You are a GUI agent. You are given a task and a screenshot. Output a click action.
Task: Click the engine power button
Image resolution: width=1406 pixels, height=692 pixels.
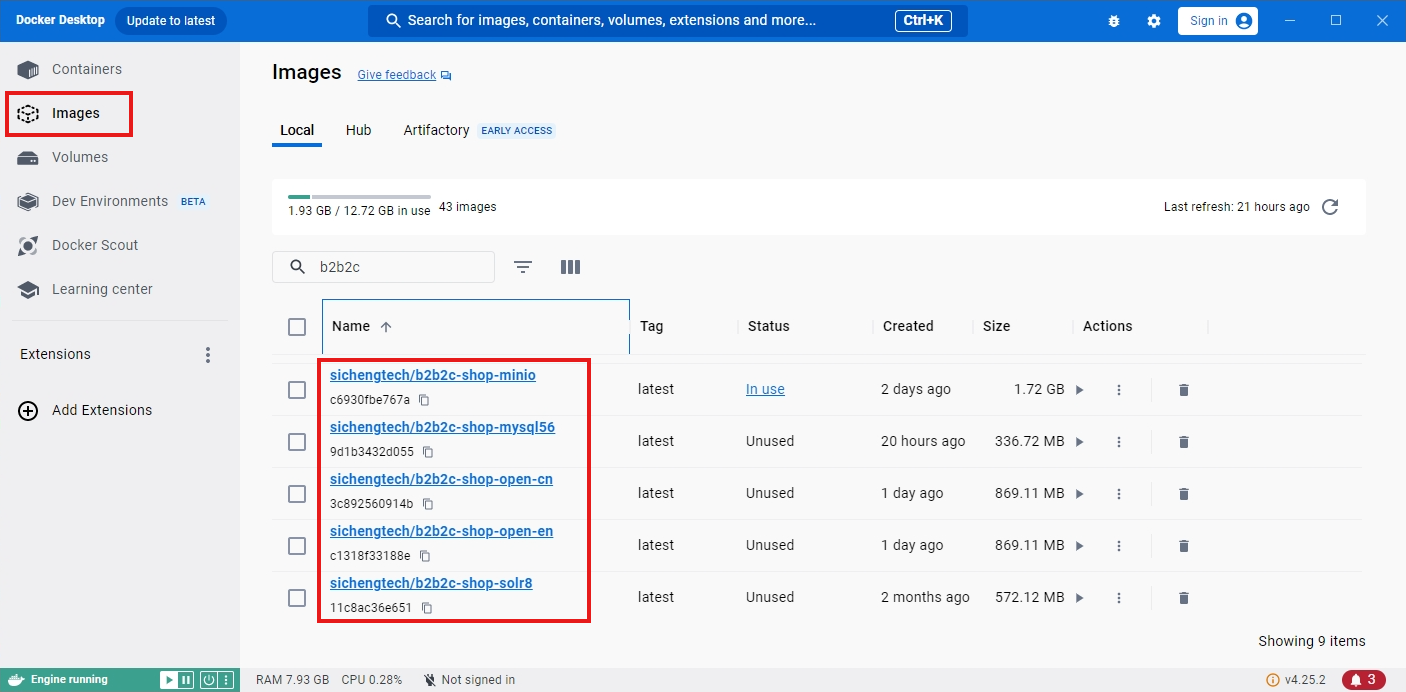pyautogui.click(x=208, y=680)
